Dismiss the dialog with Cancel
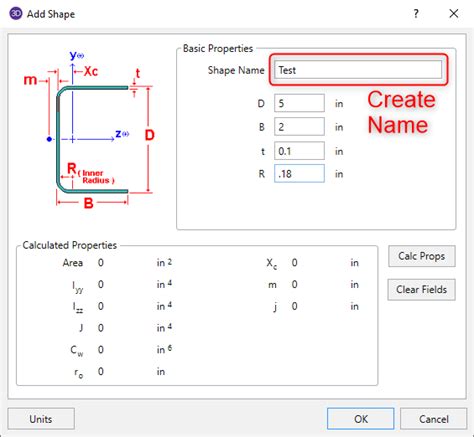The image size is (474, 437). point(433,419)
